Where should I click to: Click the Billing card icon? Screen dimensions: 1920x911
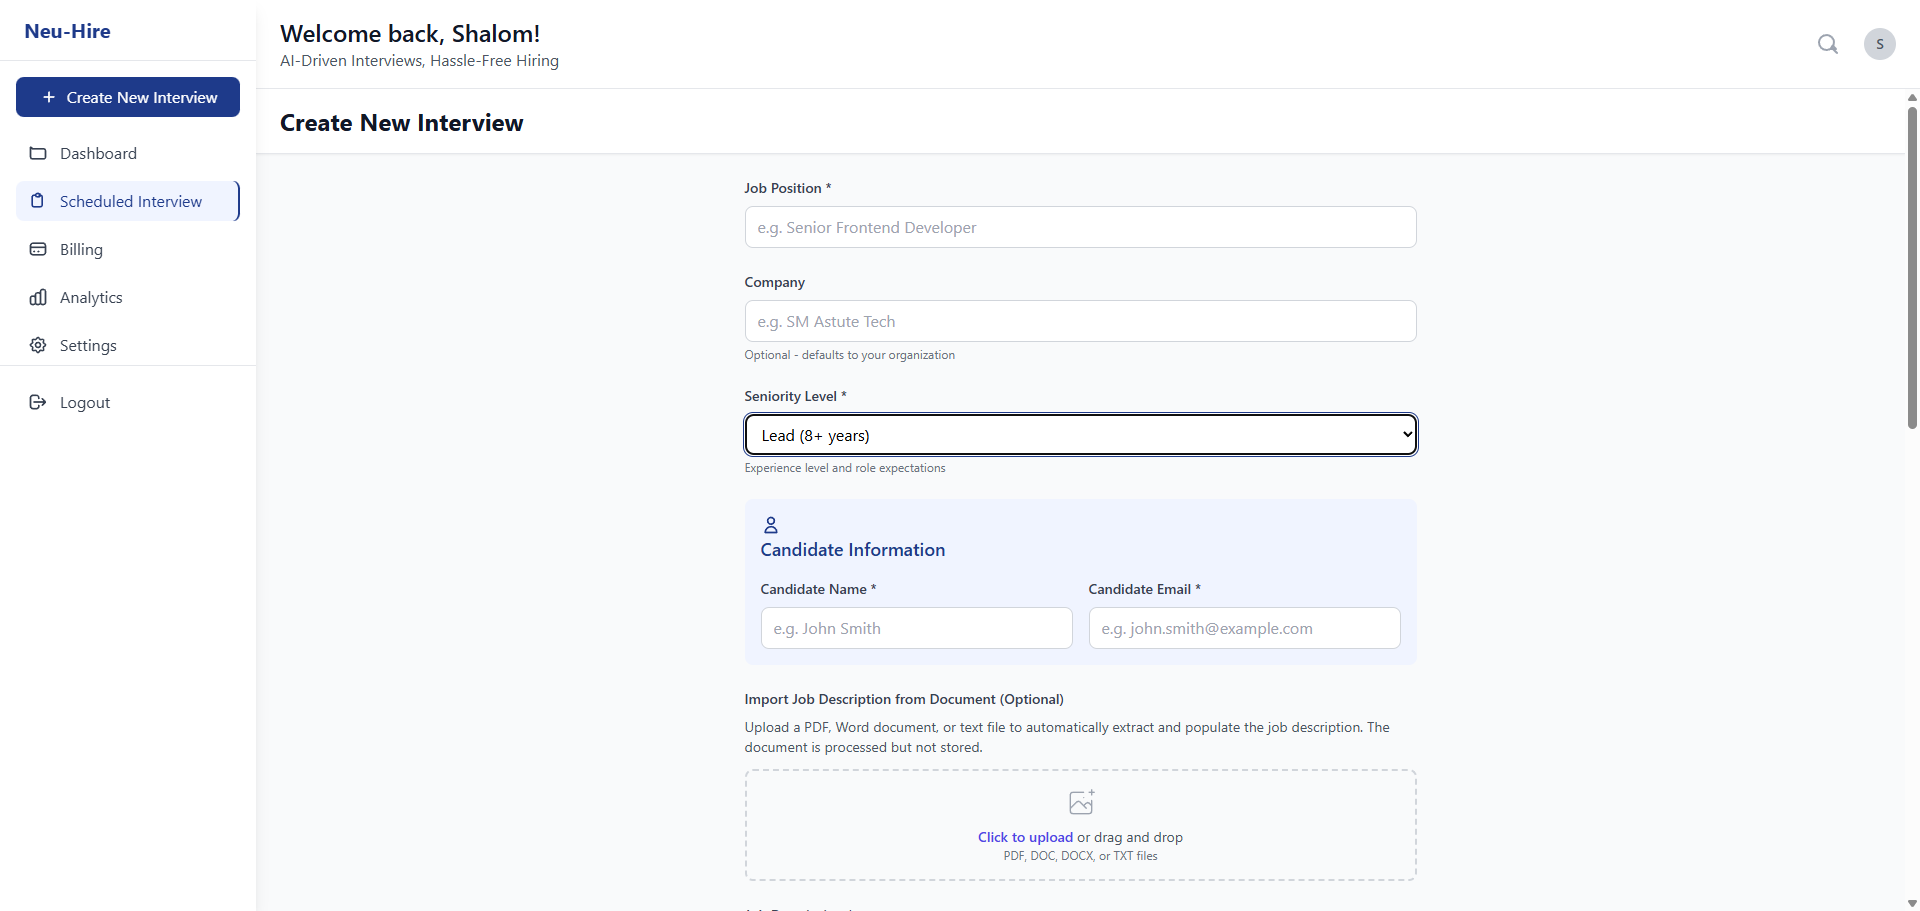point(37,249)
